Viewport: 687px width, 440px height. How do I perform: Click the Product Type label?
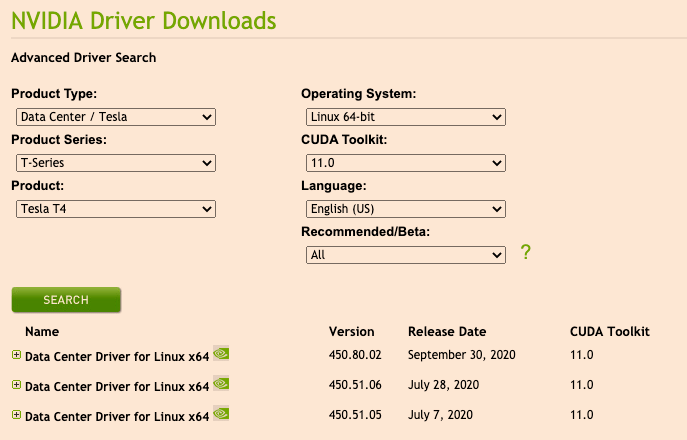click(x=54, y=94)
